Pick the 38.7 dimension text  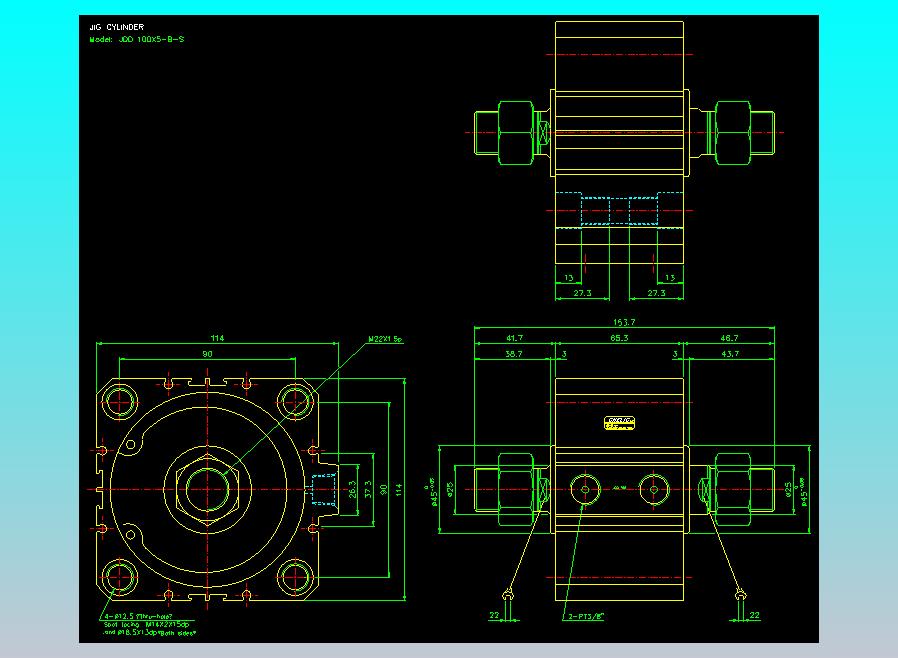pos(514,354)
